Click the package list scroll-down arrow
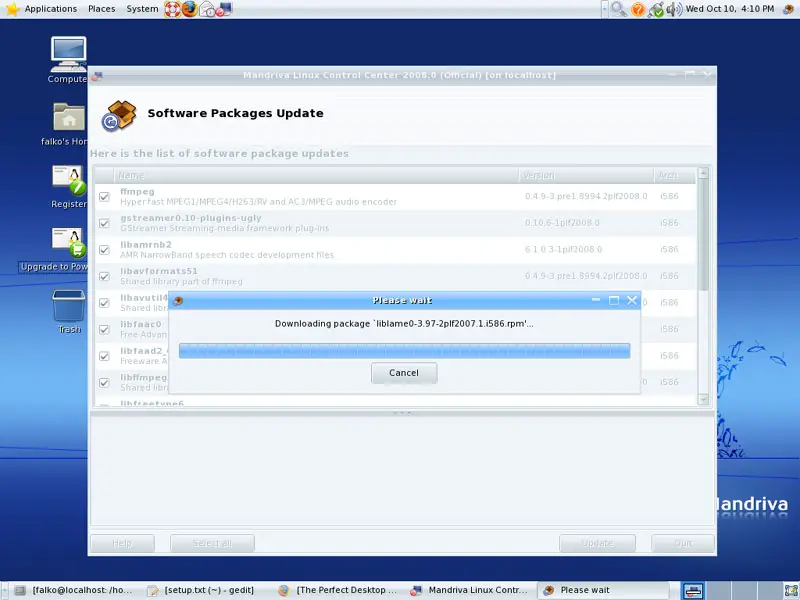Image resolution: width=800 pixels, height=600 pixels. pos(703,399)
